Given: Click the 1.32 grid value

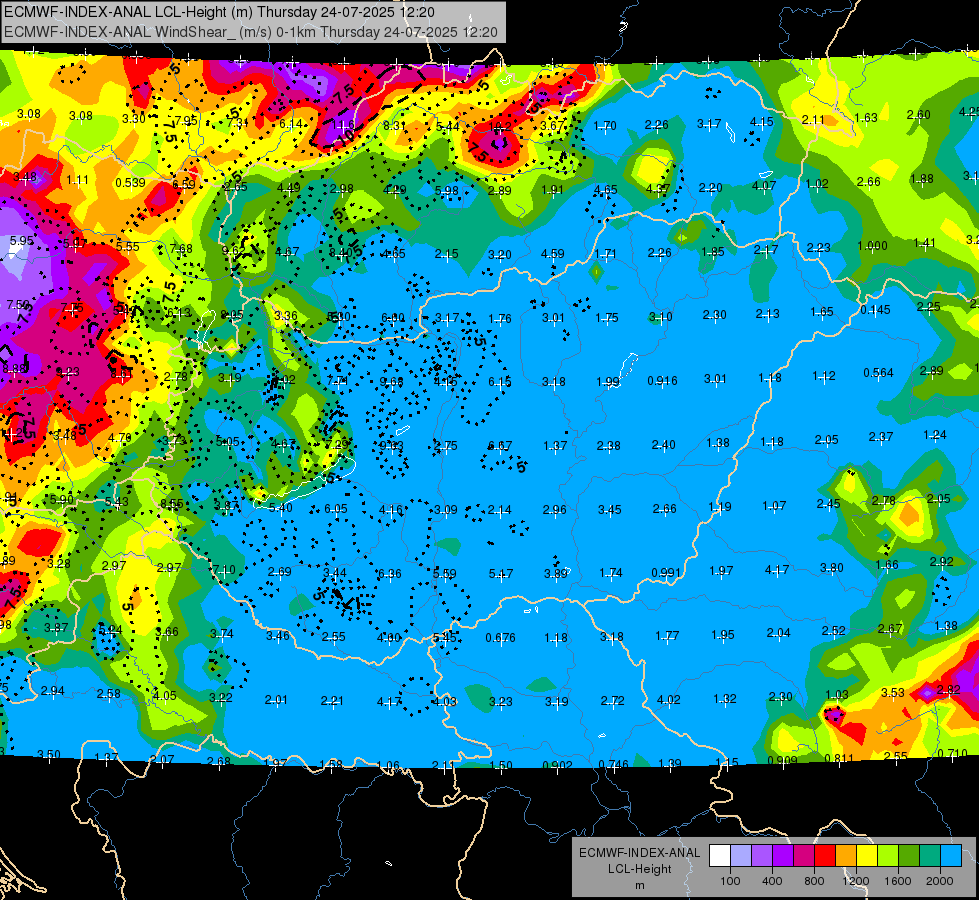Looking at the screenshot, I should point(725,699).
